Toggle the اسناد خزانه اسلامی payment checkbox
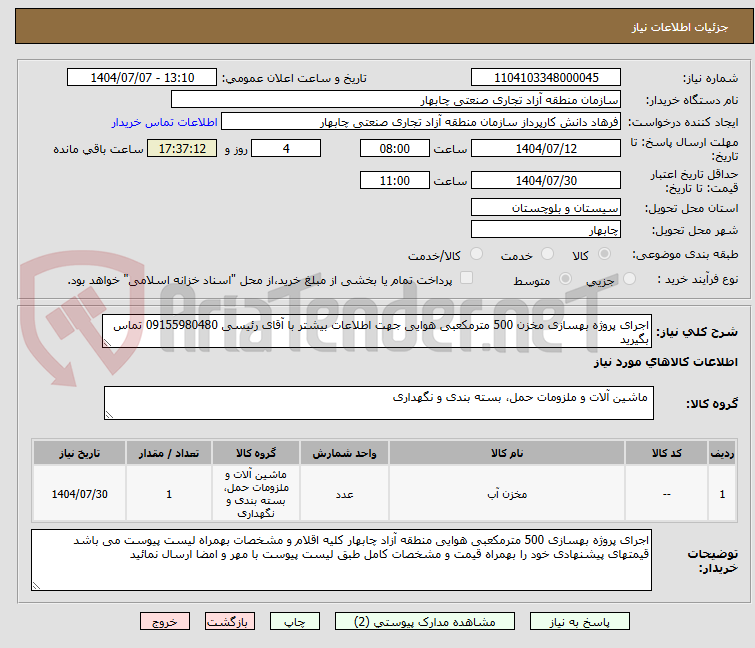This screenshot has height=648, width=755. [466, 277]
